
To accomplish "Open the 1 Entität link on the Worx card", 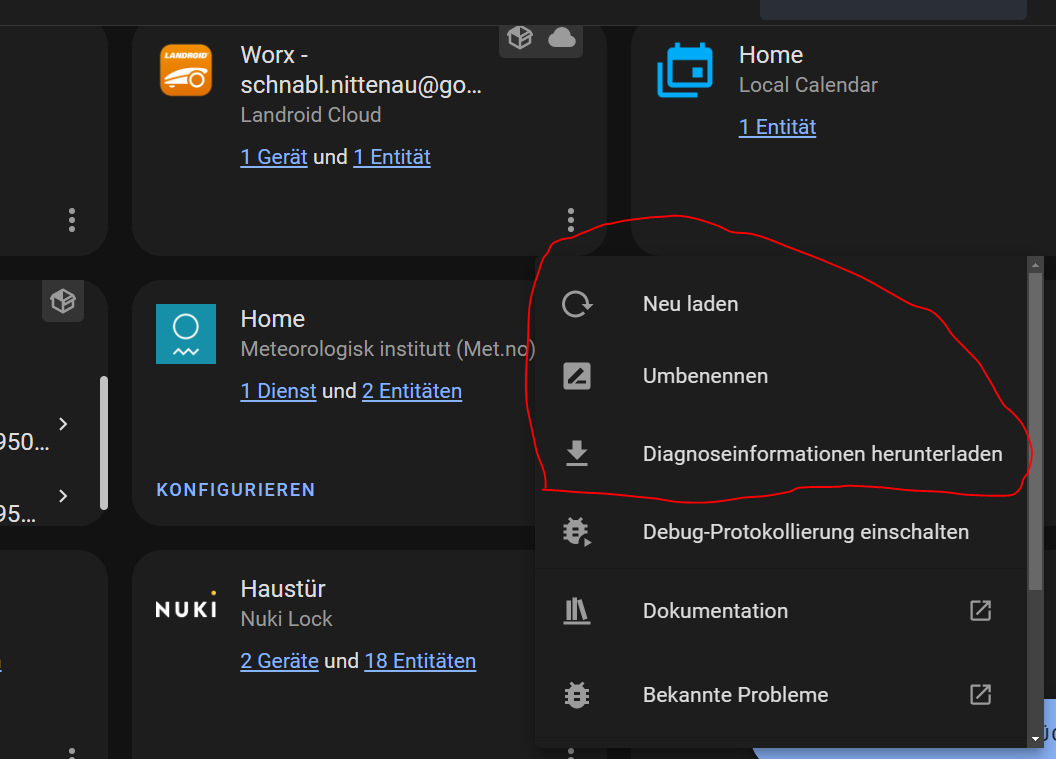I will tap(392, 157).
